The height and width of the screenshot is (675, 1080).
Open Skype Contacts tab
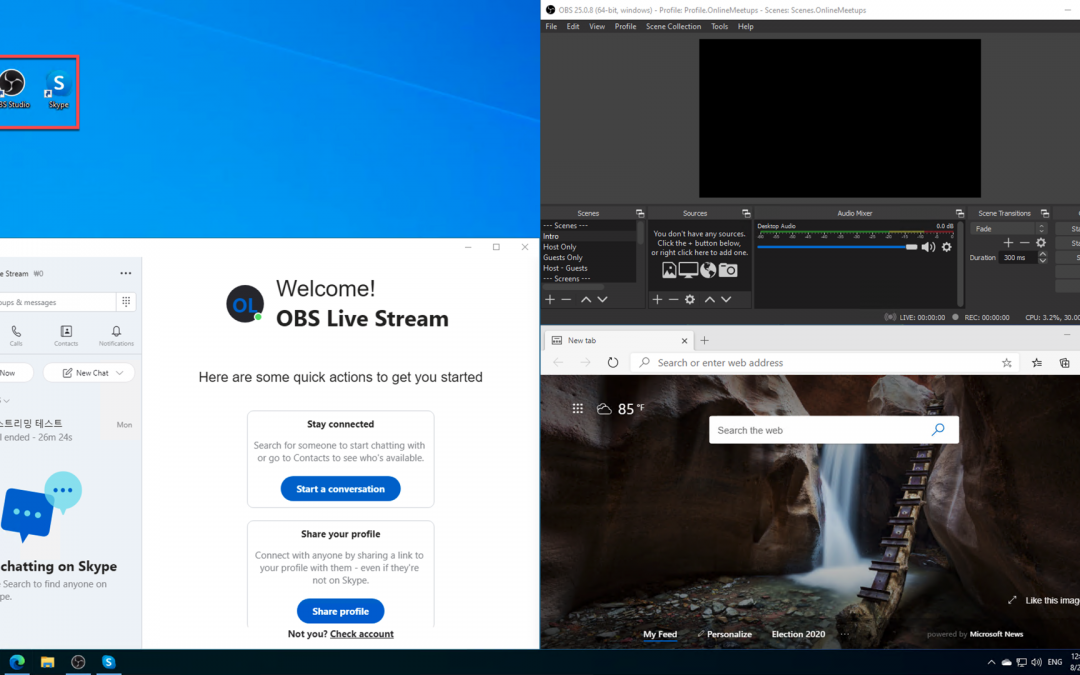(66, 336)
